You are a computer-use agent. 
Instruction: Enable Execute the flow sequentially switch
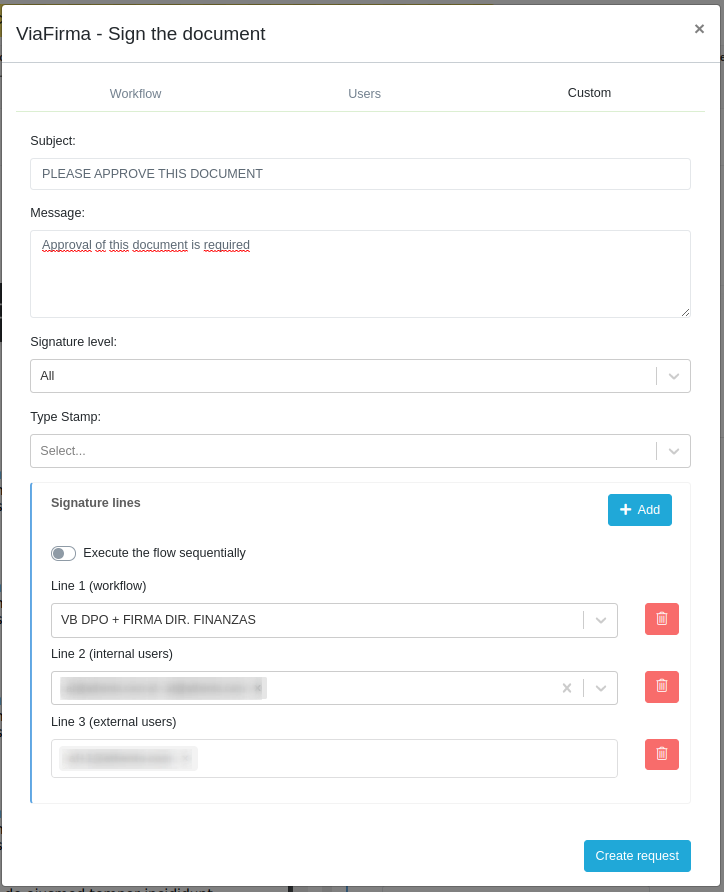[x=64, y=553]
